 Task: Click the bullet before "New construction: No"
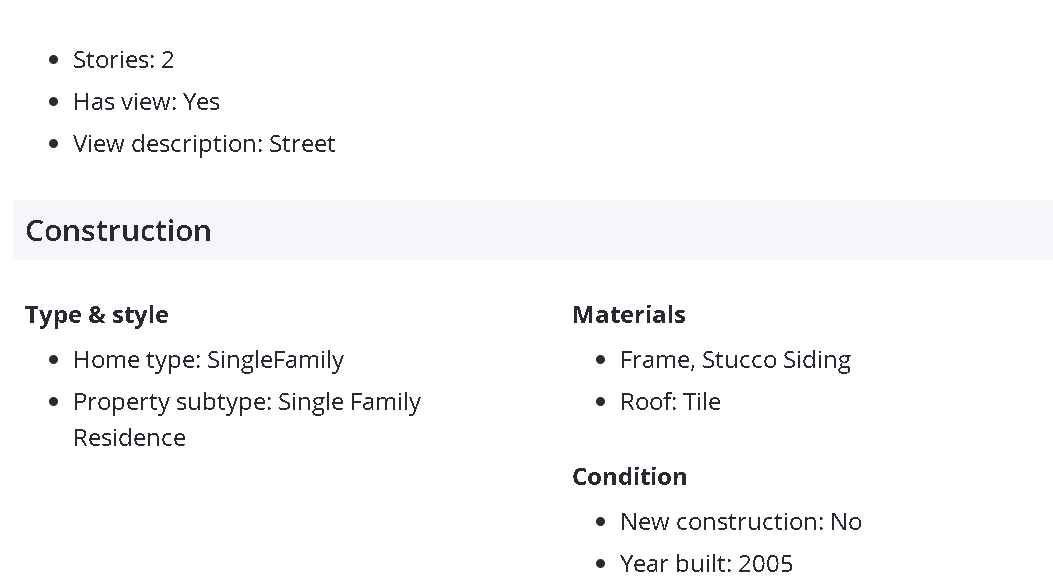(601, 523)
